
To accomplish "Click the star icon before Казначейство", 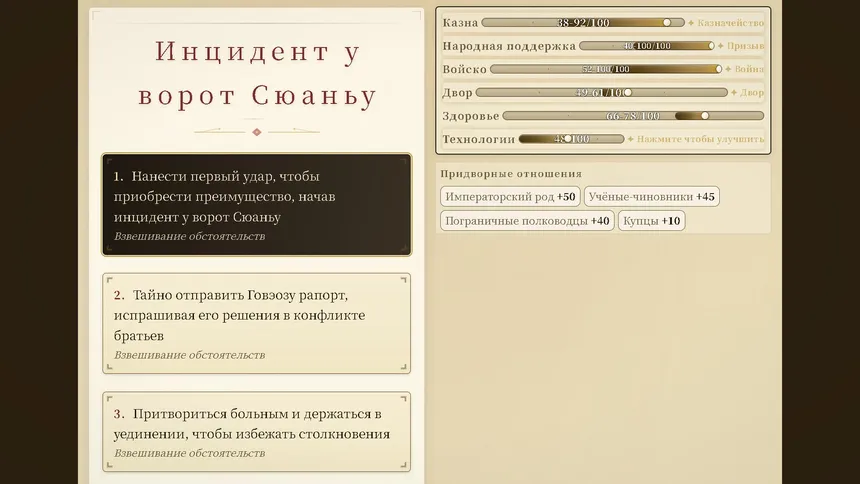I will click(x=691, y=23).
